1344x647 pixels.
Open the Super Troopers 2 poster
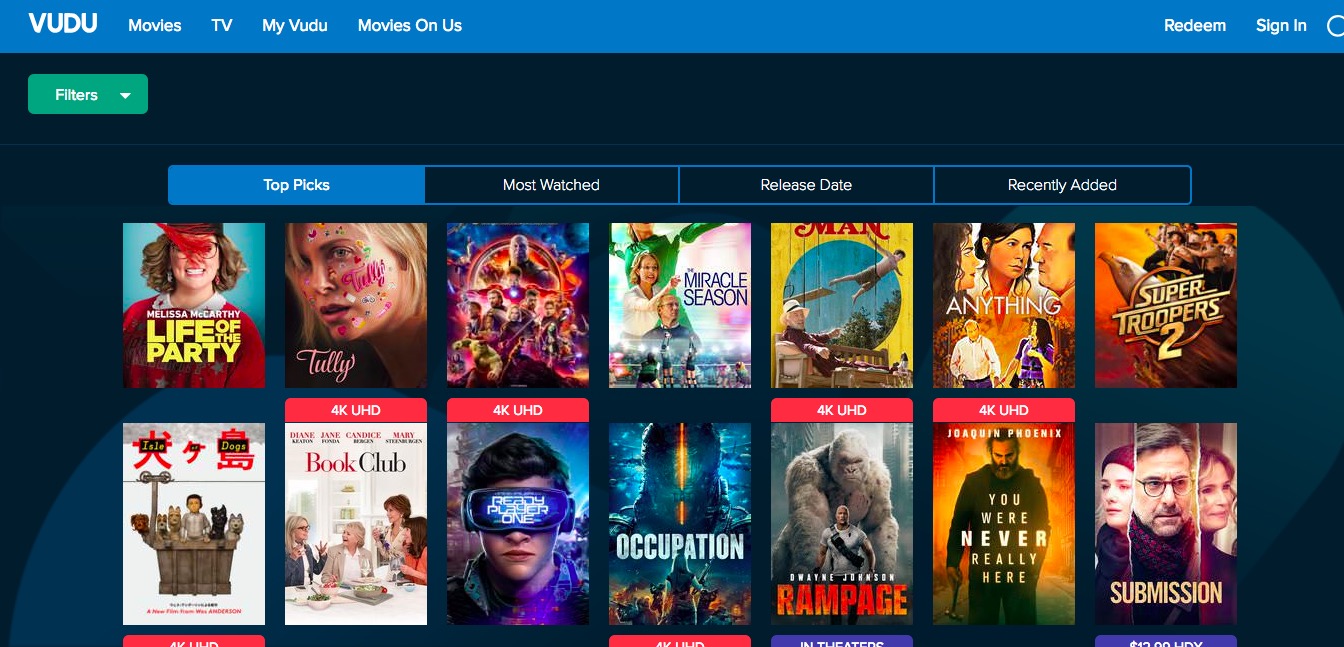pyautogui.click(x=1166, y=305)
